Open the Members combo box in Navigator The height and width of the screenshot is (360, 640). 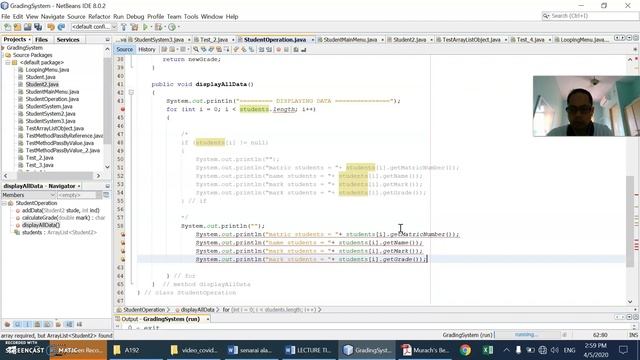(29, 195)
